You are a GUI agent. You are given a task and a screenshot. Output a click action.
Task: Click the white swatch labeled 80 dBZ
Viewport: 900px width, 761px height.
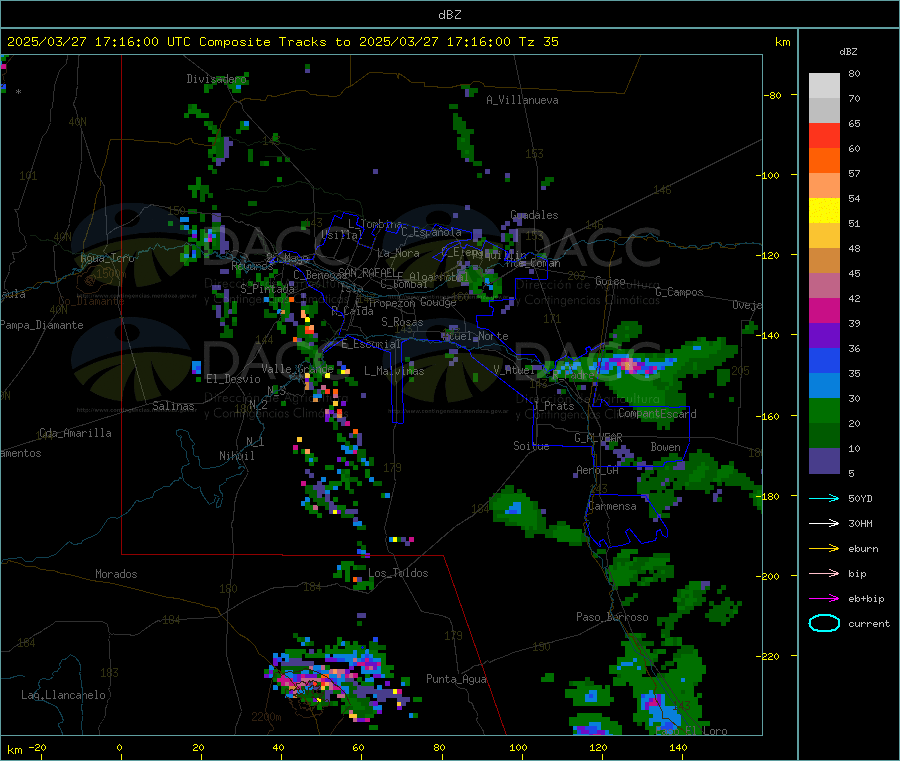click(x=824, y=86)
